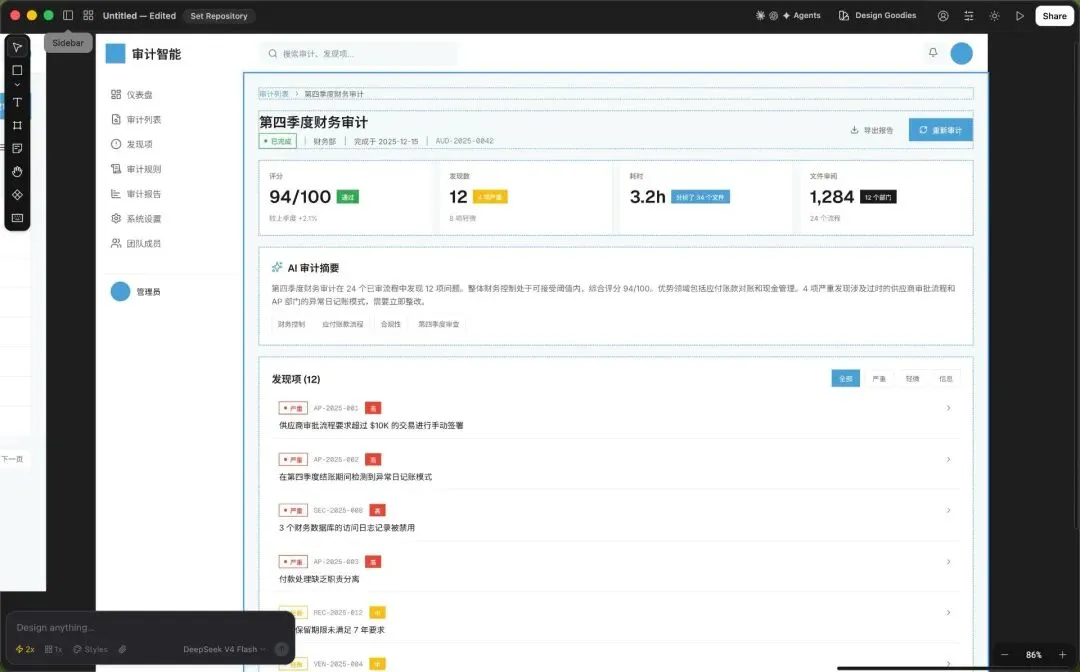Toggle light/dark theme sun icon
1080x672 pixels.
[994, 15]
